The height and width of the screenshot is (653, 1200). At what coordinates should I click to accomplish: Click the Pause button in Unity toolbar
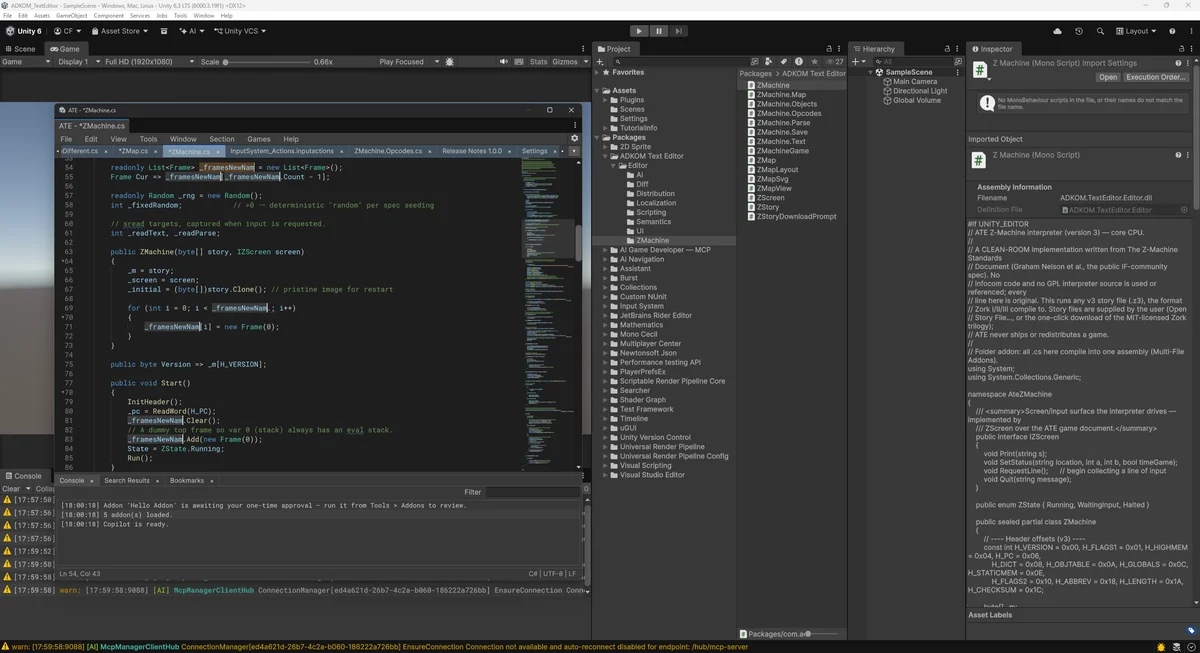click(x=659, y=31)
